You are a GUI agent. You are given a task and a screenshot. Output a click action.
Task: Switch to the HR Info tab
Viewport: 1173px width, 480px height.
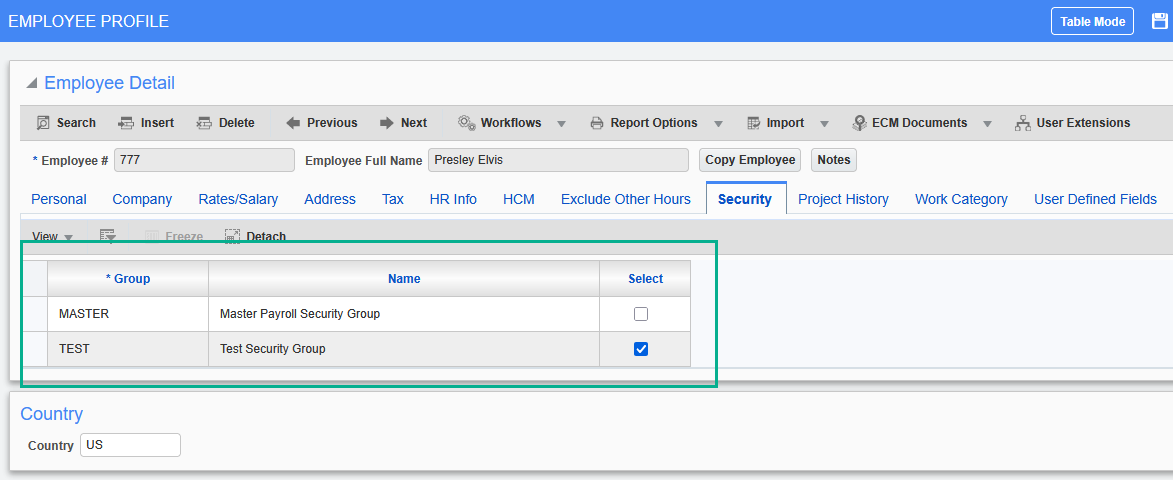453,199
